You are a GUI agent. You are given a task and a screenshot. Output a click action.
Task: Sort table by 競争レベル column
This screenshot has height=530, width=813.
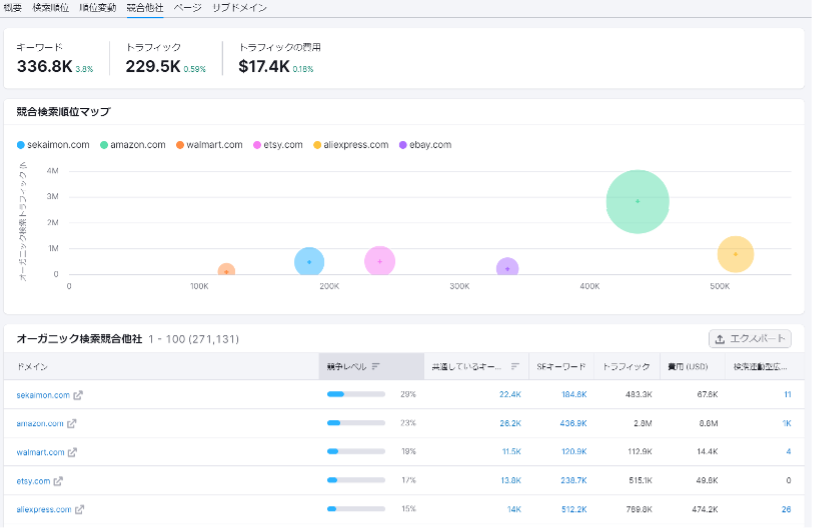(x=352, y=367)
